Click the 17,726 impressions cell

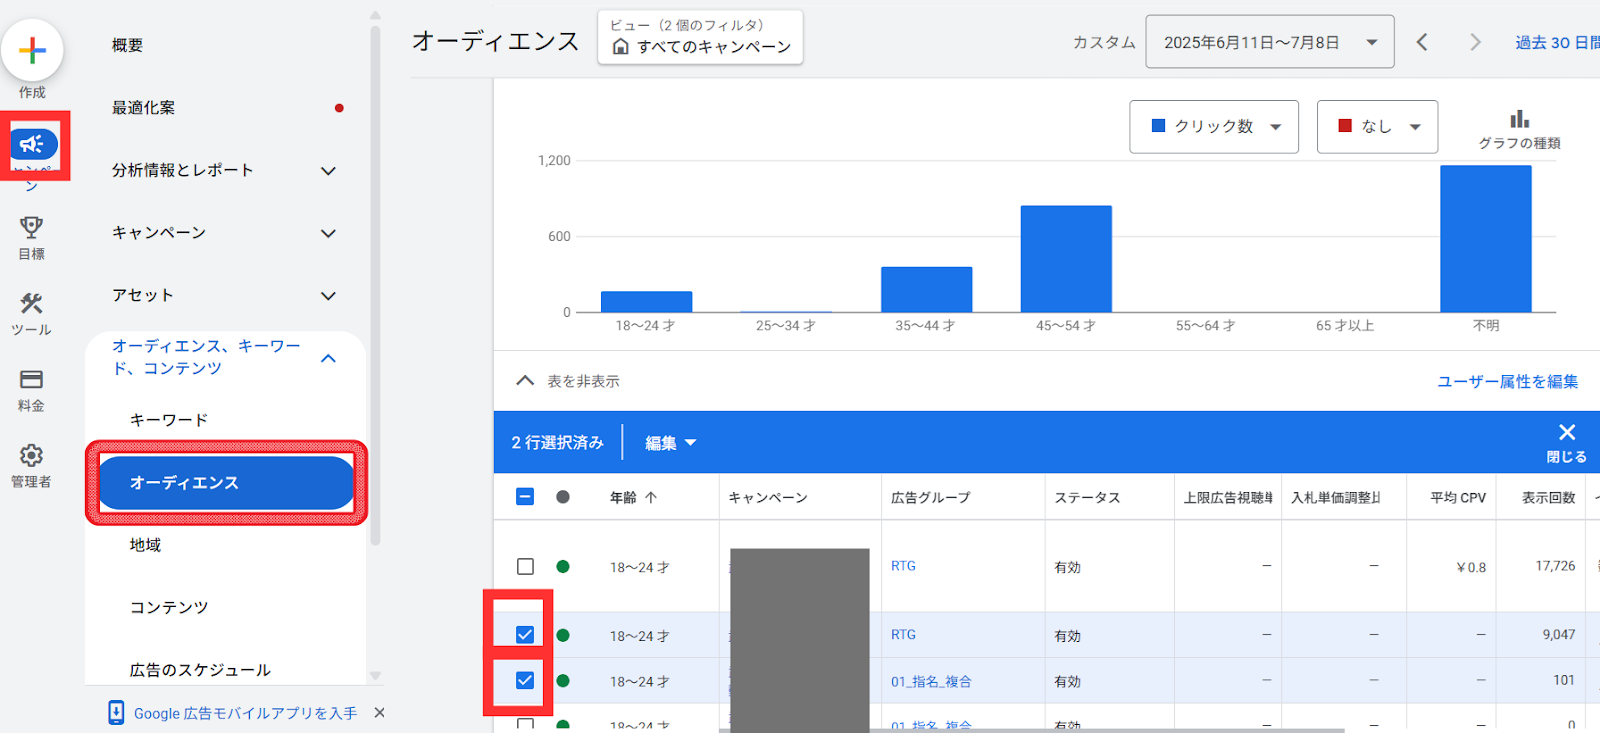coord(1556,566)
